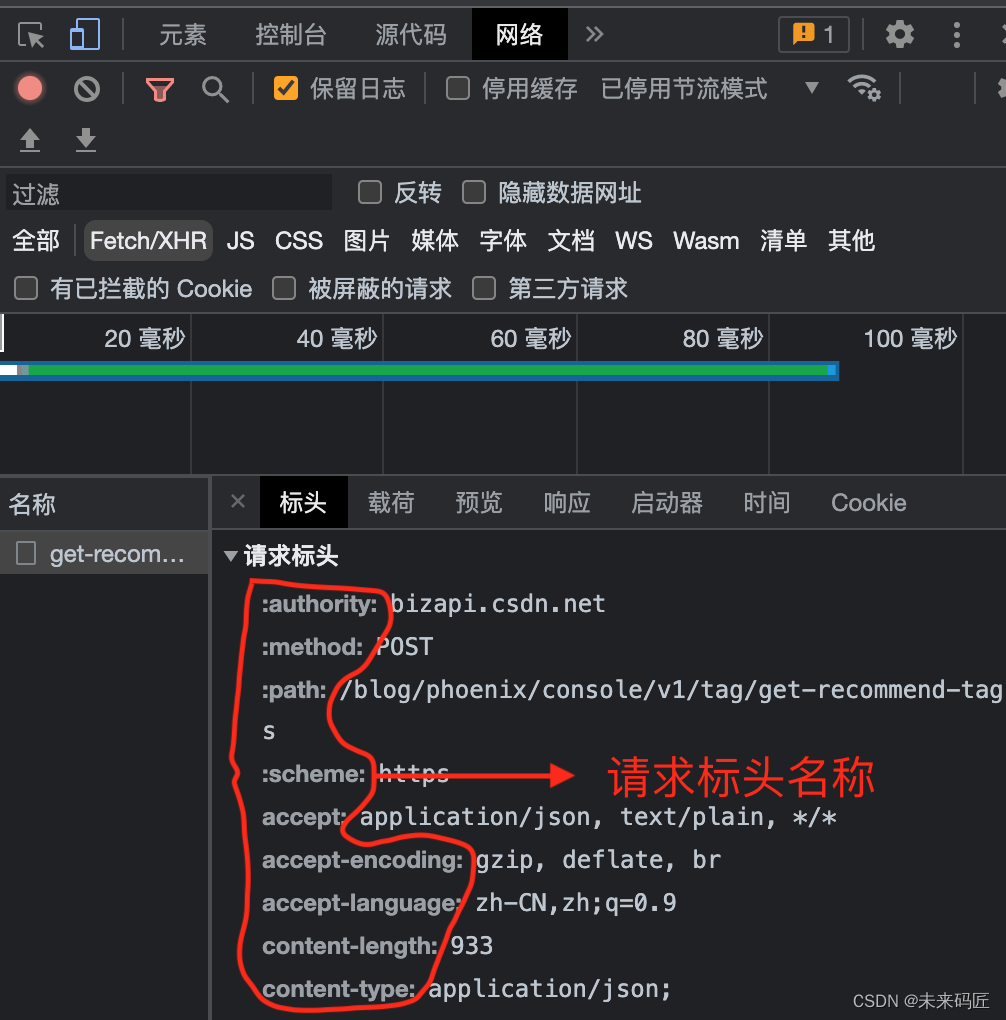Click the error badge showing 1 issue
This screenshot has width=1006, height=1020.
click(x=813, y=33)
